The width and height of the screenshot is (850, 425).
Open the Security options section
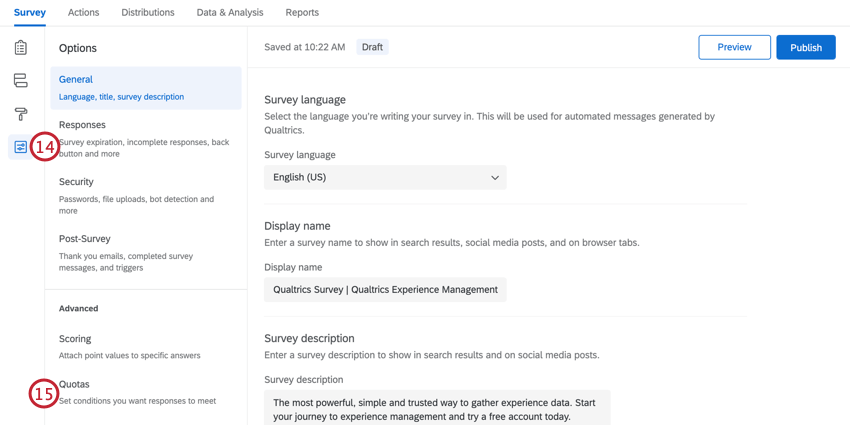[146, 196]
